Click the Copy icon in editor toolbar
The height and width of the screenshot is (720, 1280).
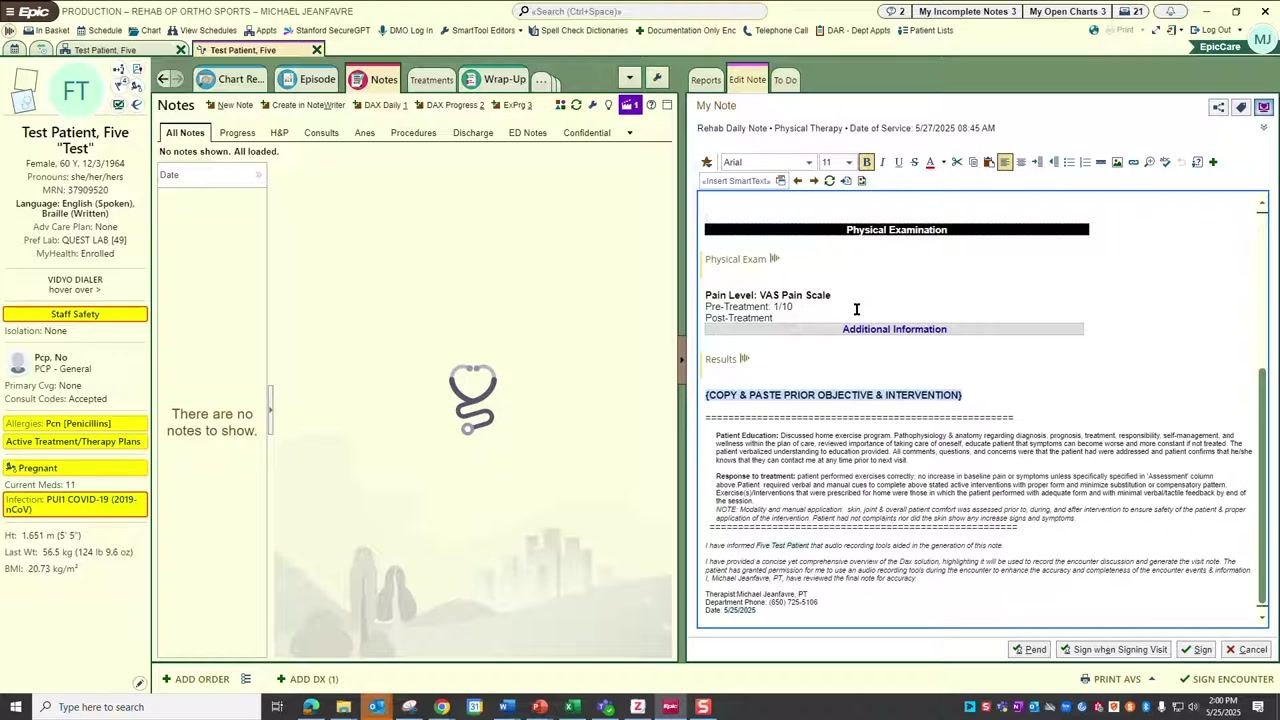click(x=973, y=162)
